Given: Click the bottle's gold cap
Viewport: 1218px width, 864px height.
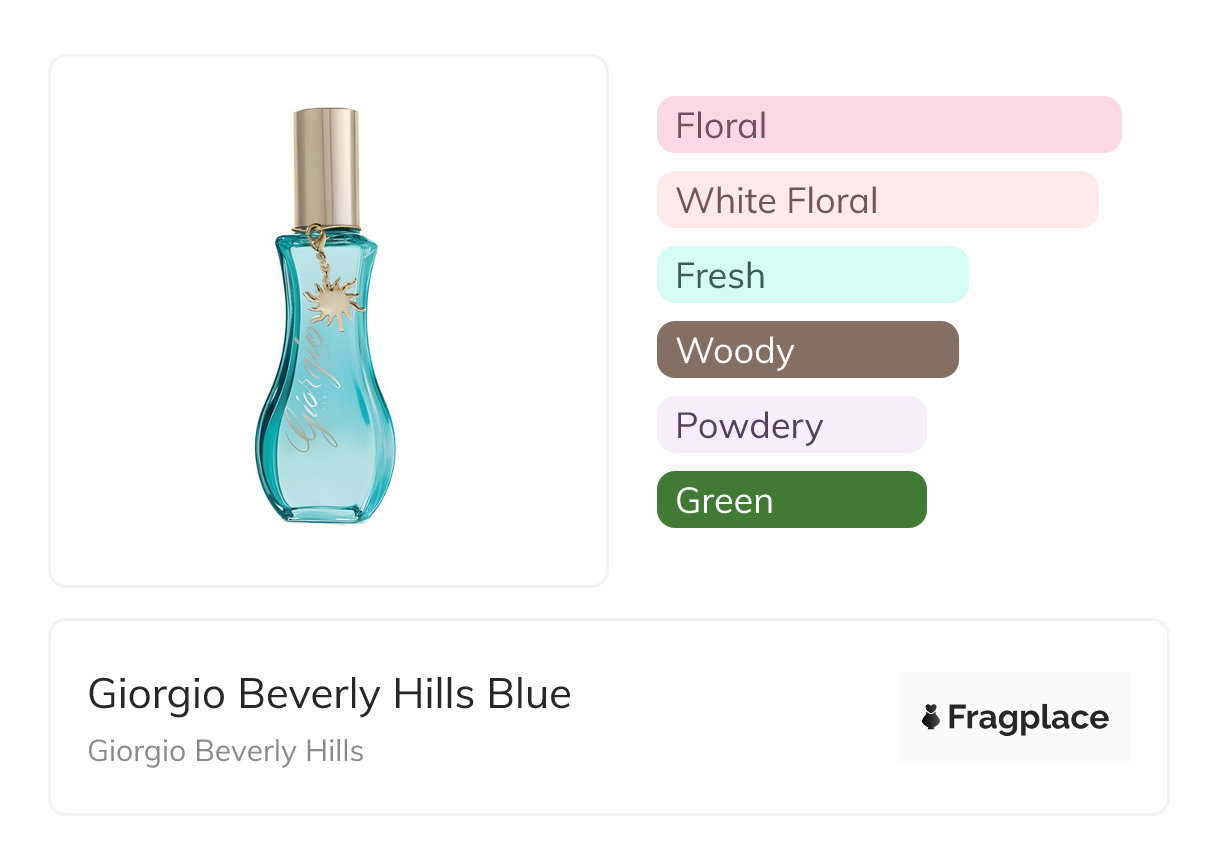Looking at the screenshot, I should [x=326, y=167].
